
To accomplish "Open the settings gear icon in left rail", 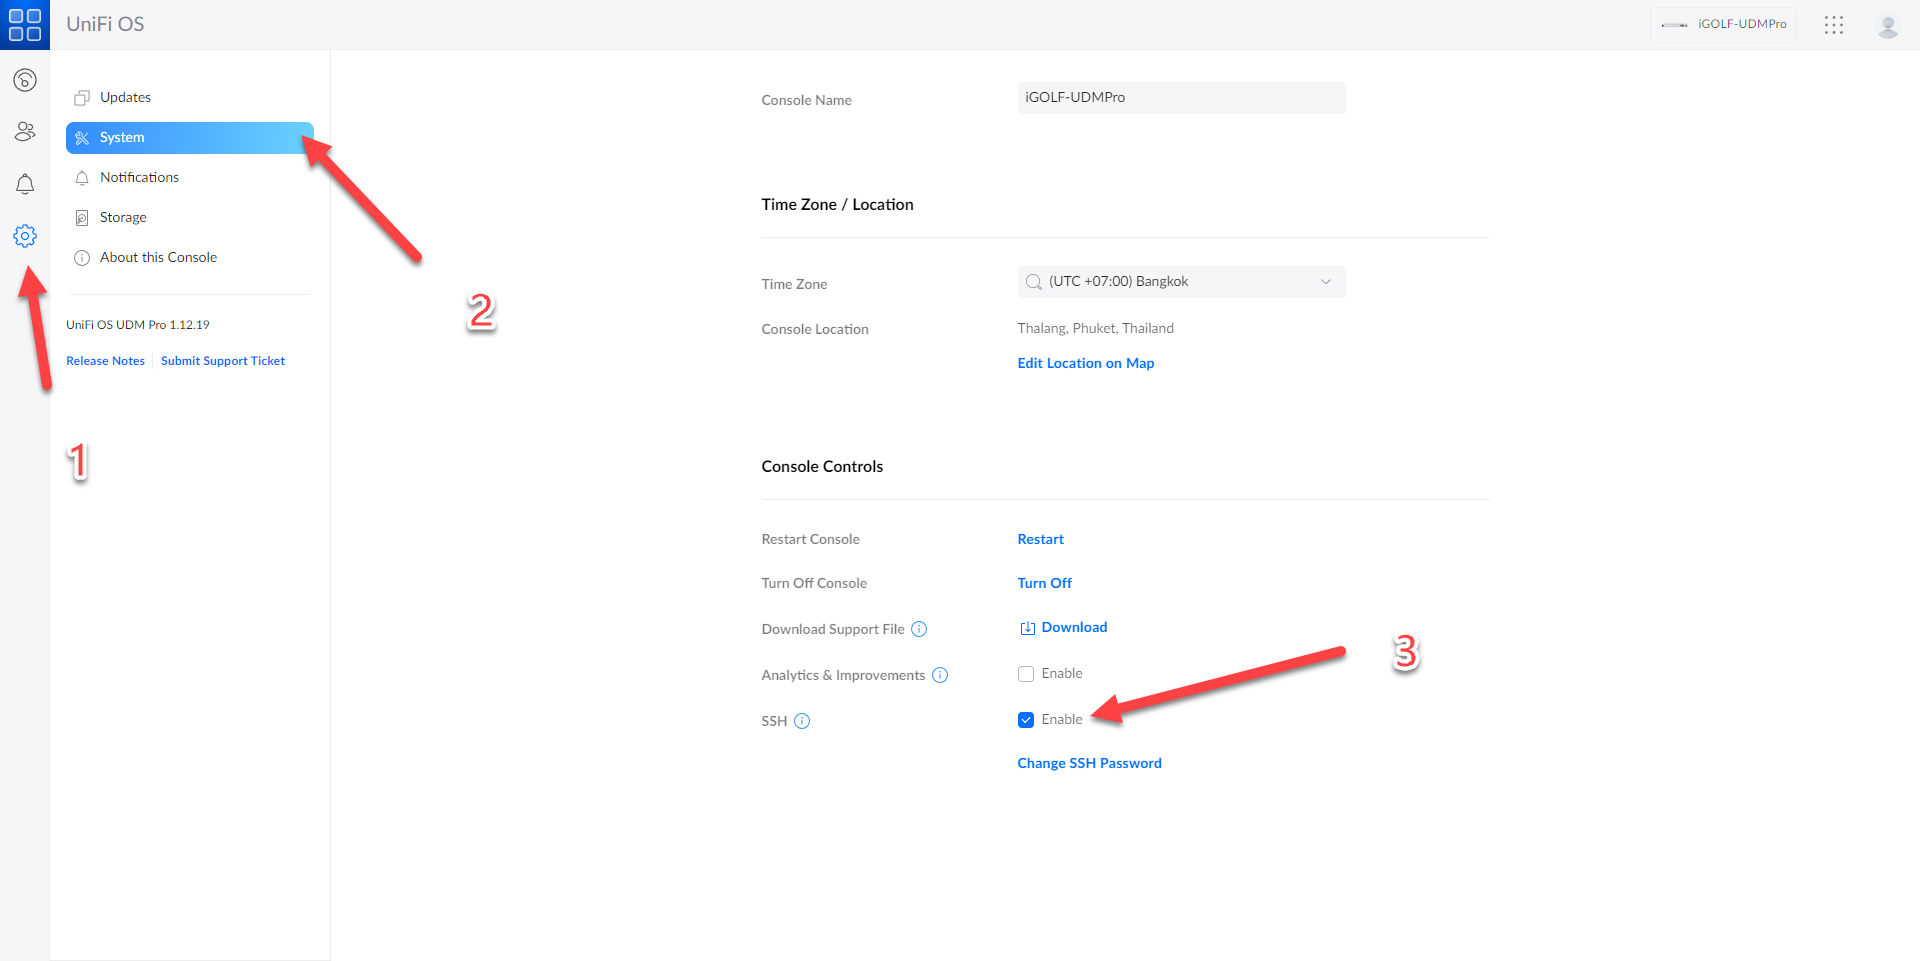I will click(25, 236).
